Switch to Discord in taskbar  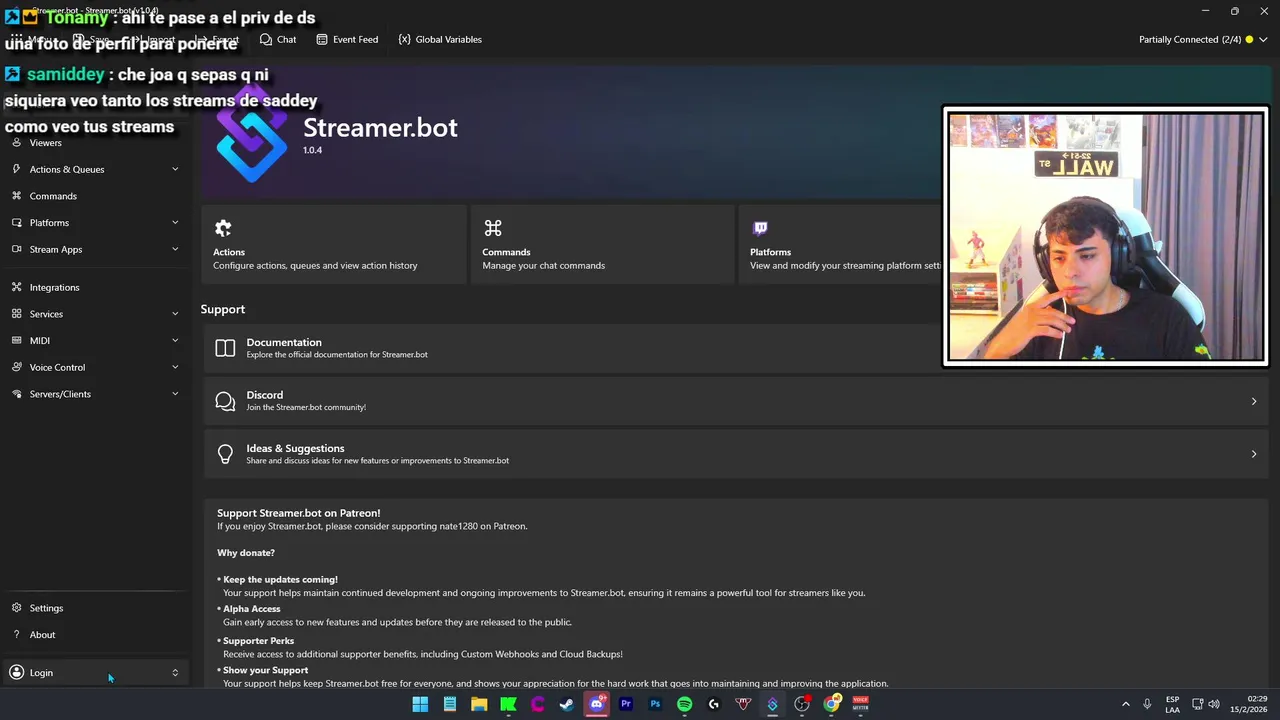pyautogui.click(x=597, y=704)
